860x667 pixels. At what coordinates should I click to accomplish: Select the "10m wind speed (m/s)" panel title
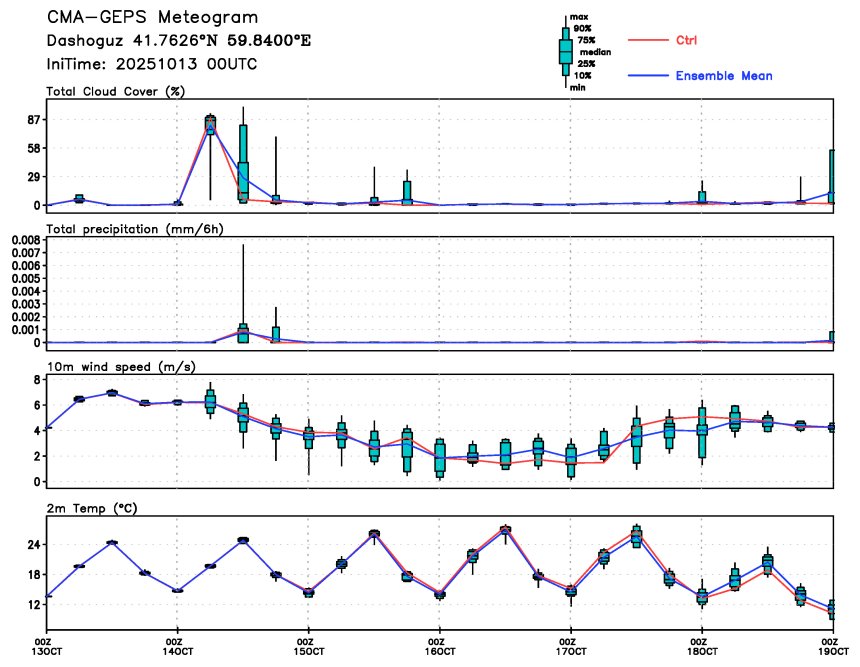(x=118, y=367)
